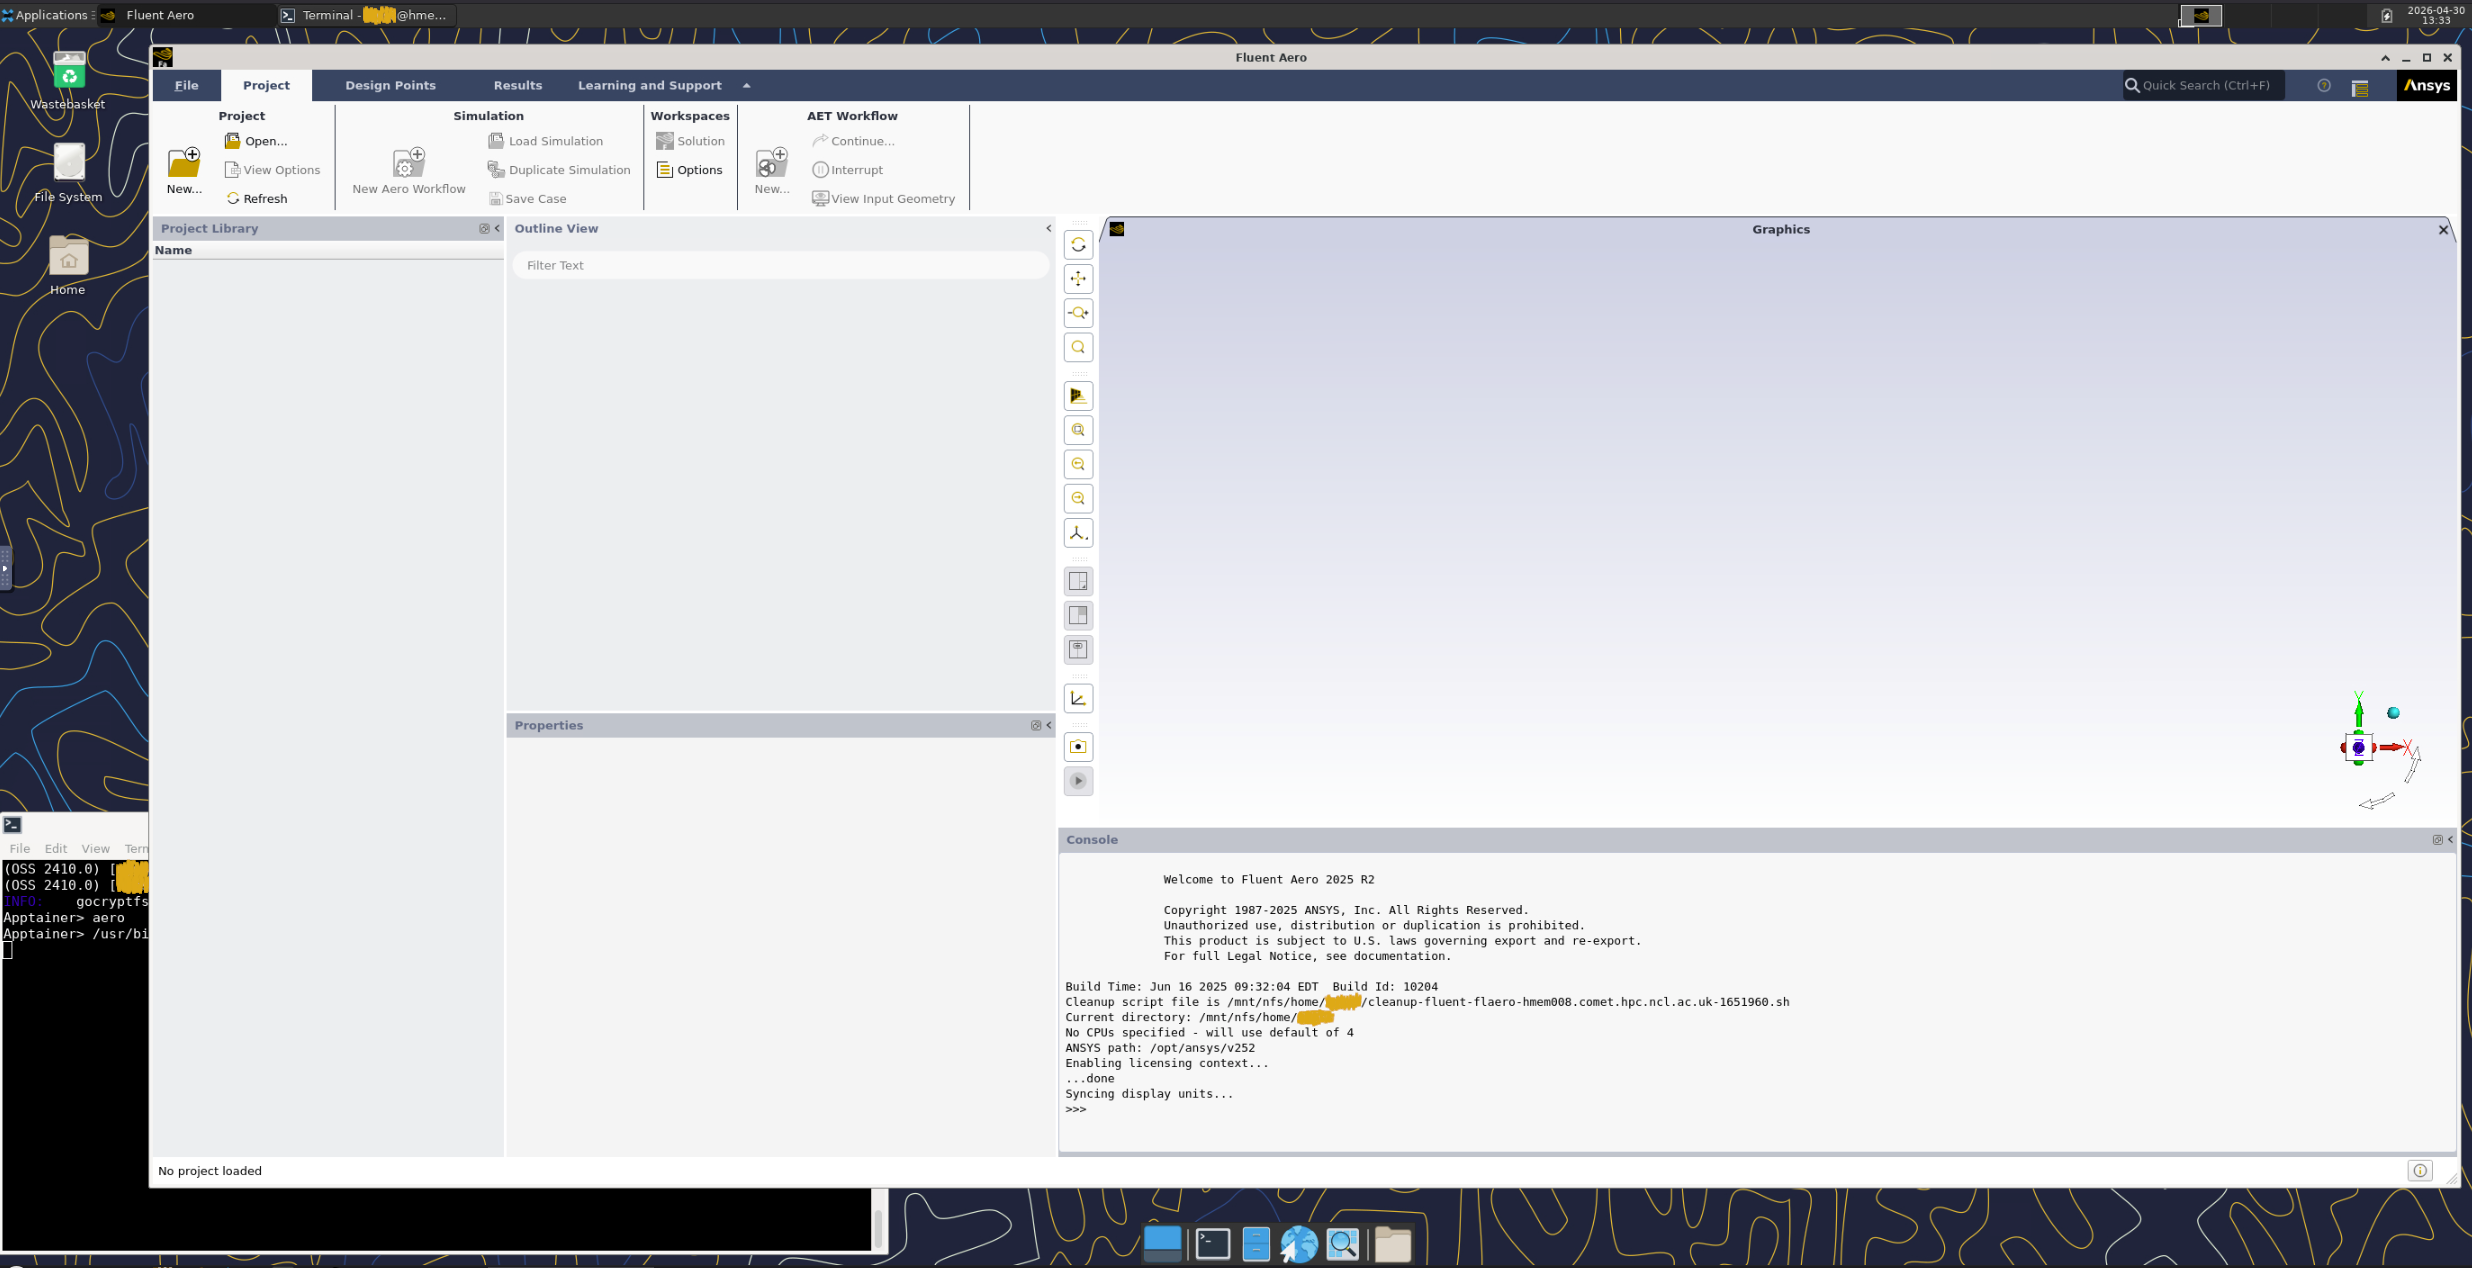The width and height of the screenshot is (2472, 1268).
Task: Click the Open... project button
Action: [256, 141]
